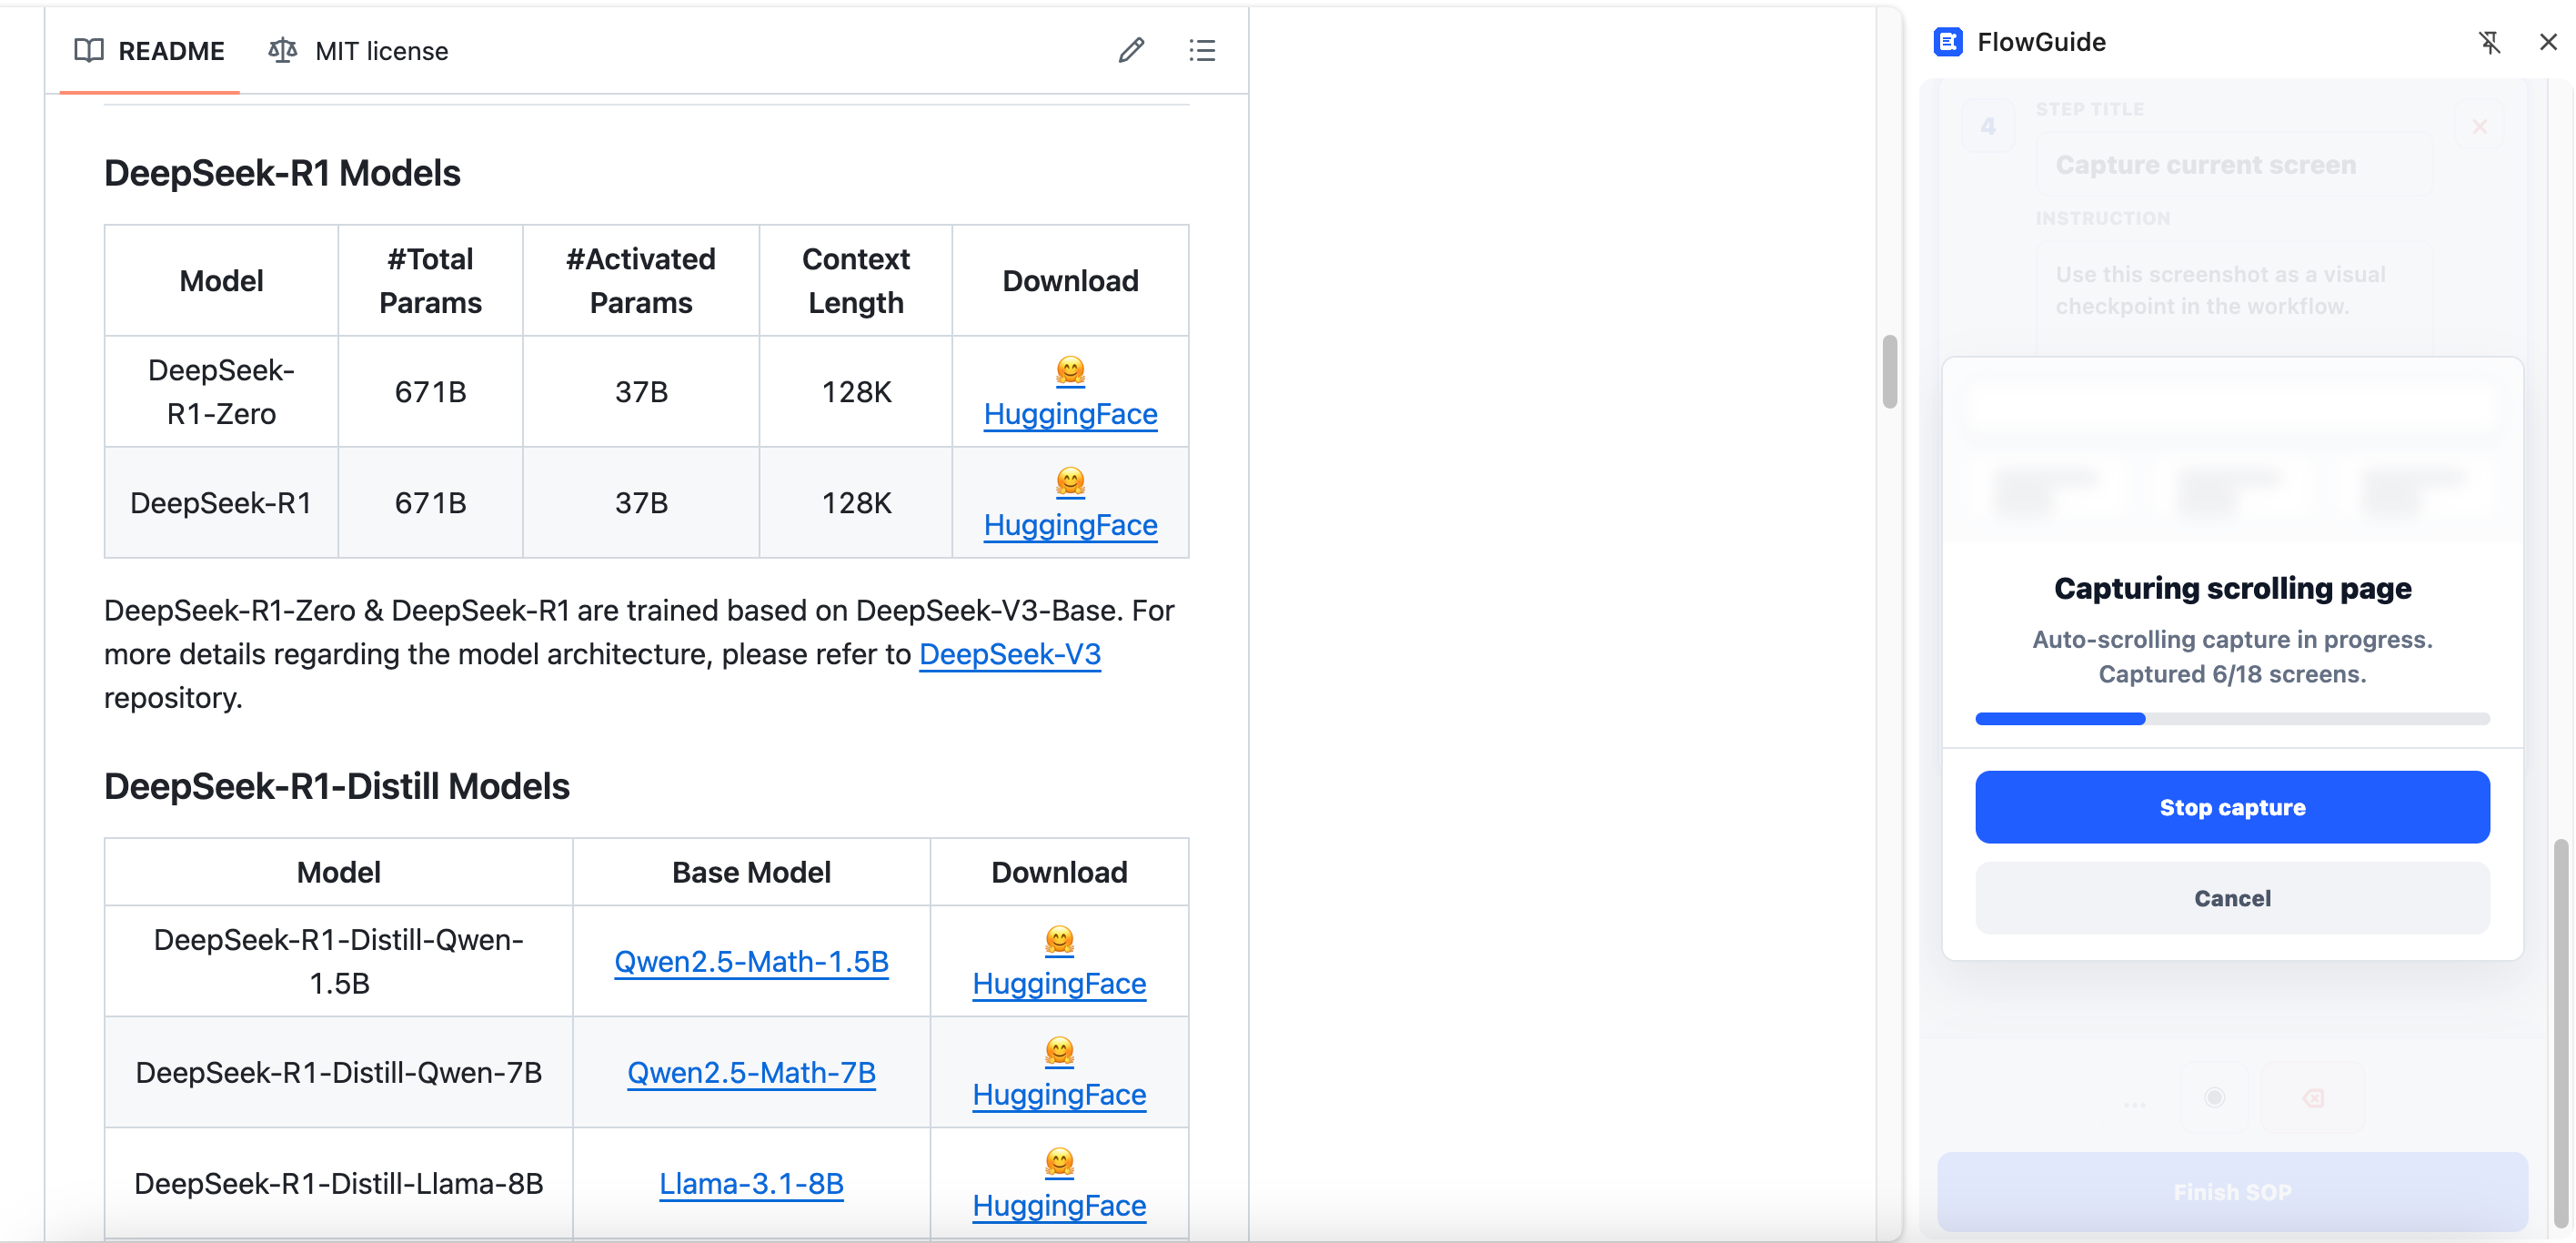Screen dimensions: 2576x1243
Task: Follow the DeepSeek-V3 repository link
Action: pos(1010,654)
